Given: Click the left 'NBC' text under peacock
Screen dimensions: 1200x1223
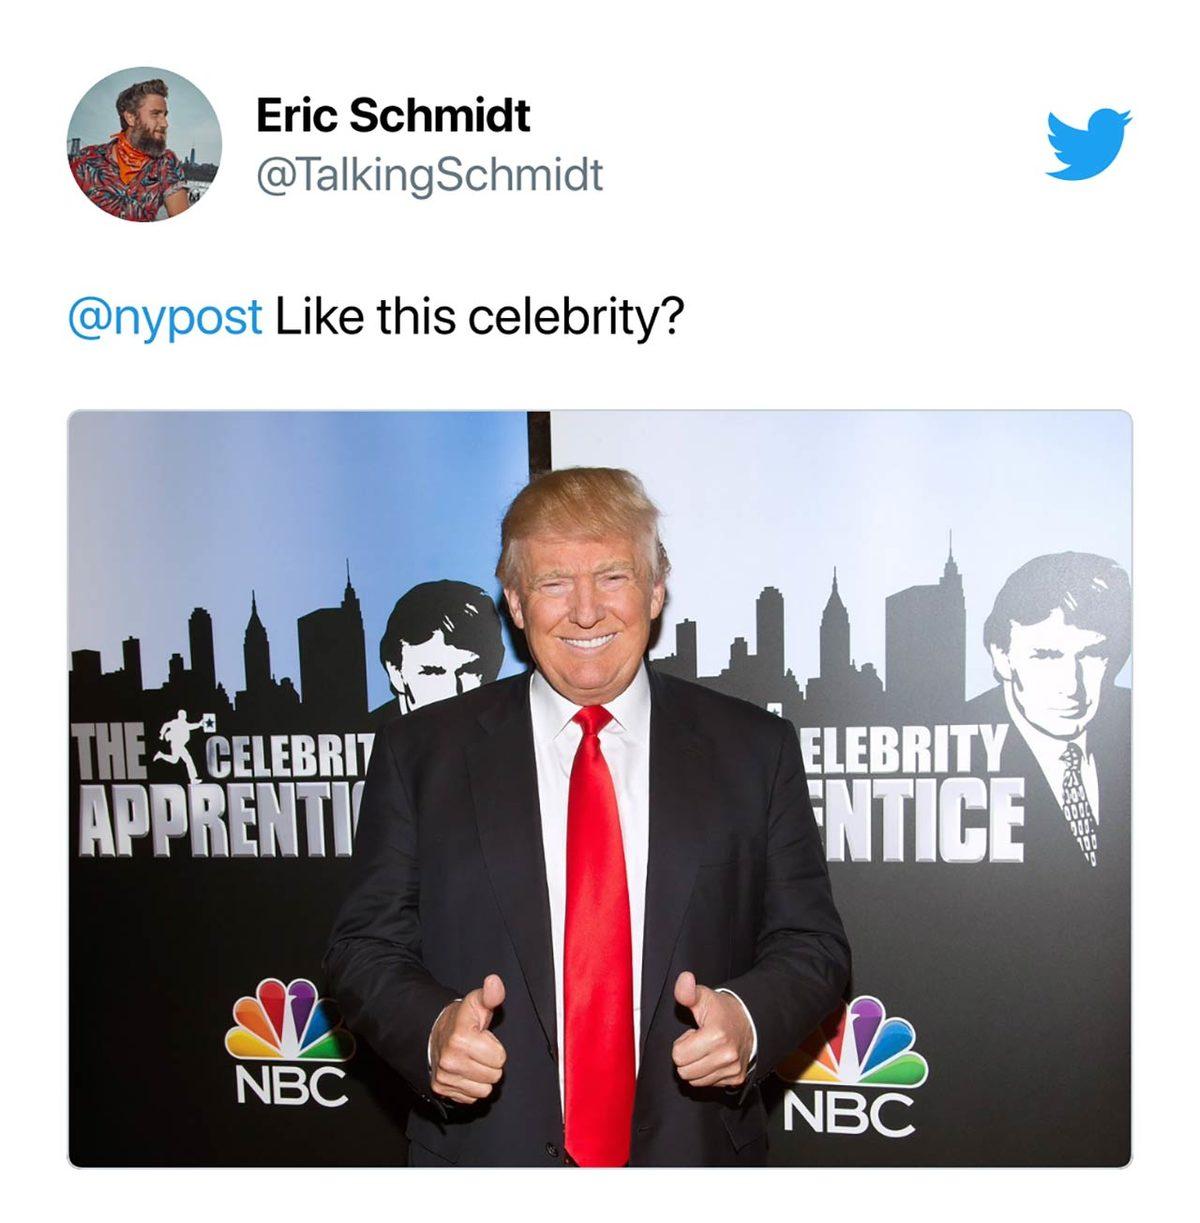Looking at the screenshot, I should point(291,1085).
